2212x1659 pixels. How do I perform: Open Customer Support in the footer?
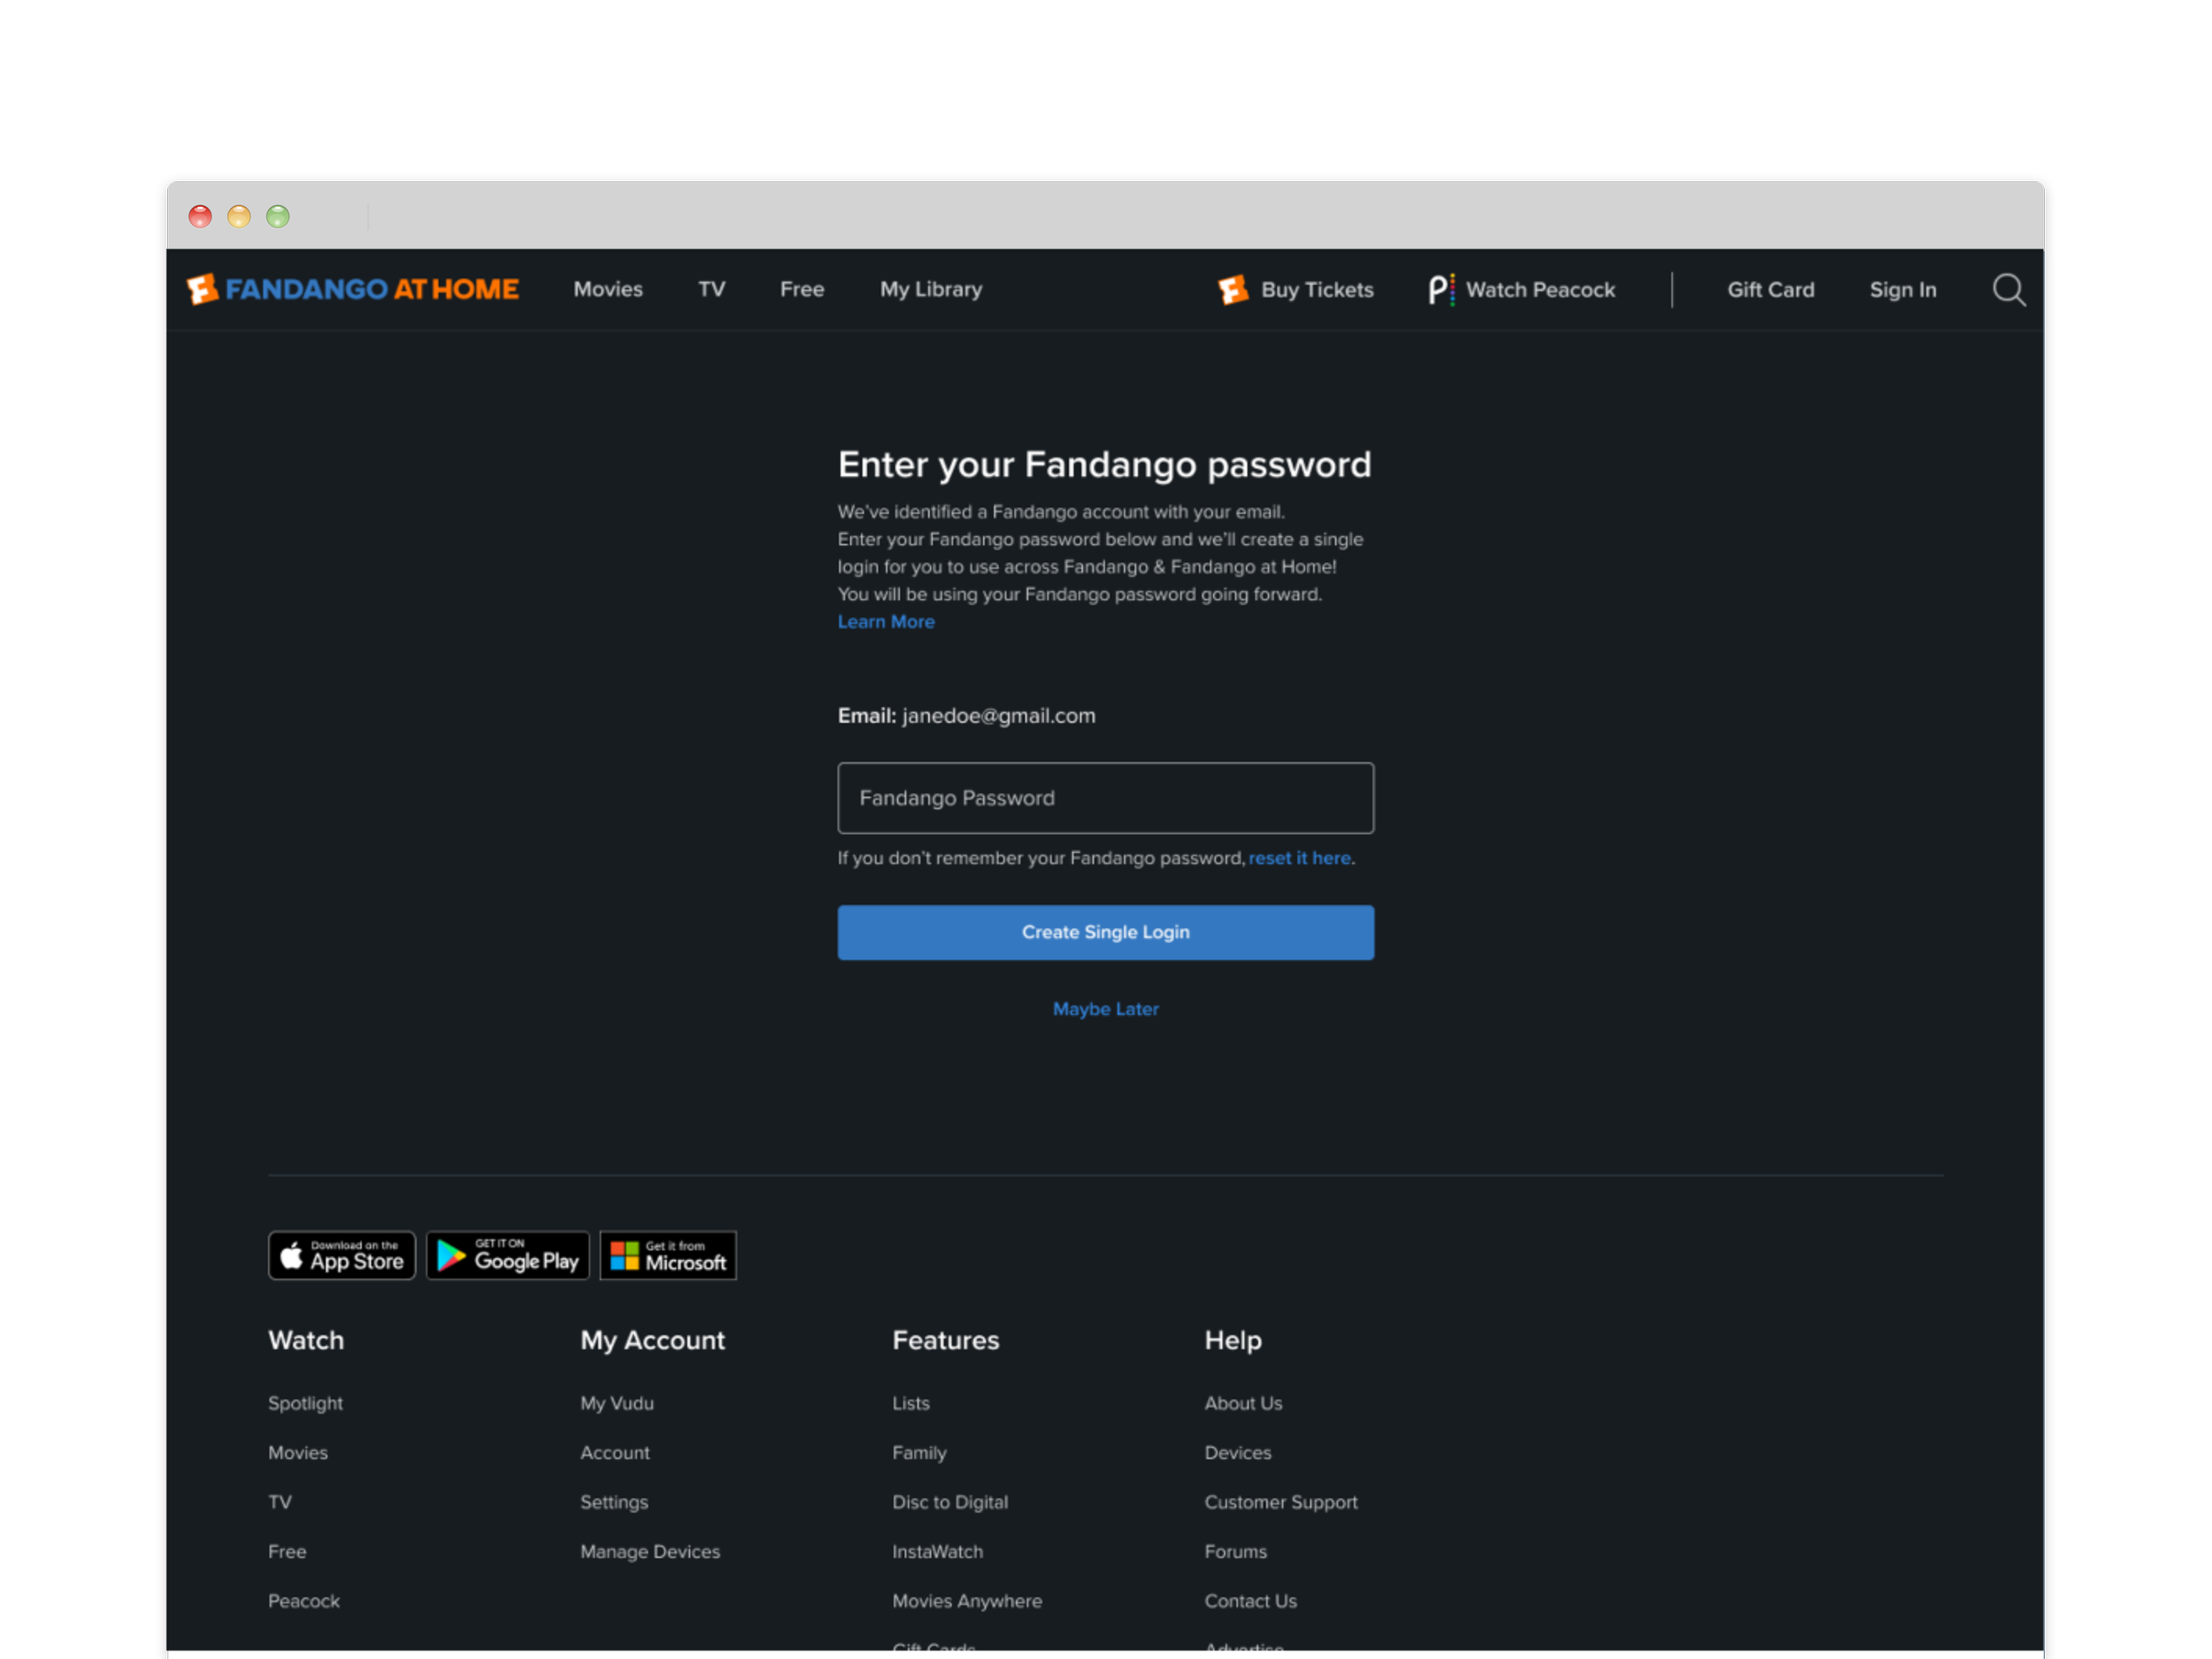(x=1280, y=1502)
